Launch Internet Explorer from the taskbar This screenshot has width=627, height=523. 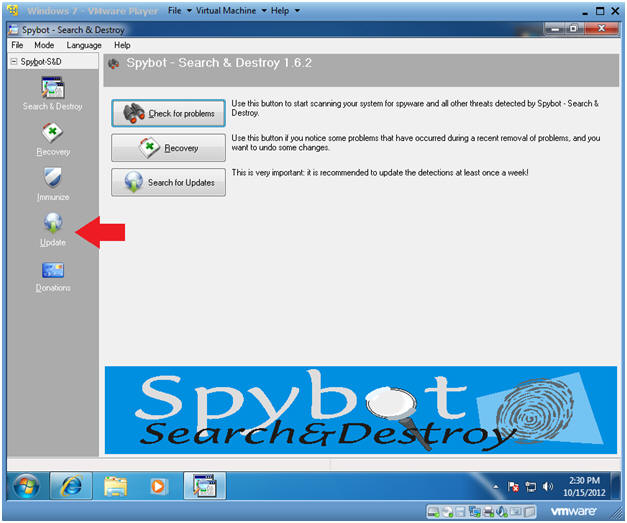click(x=71, y=486)
